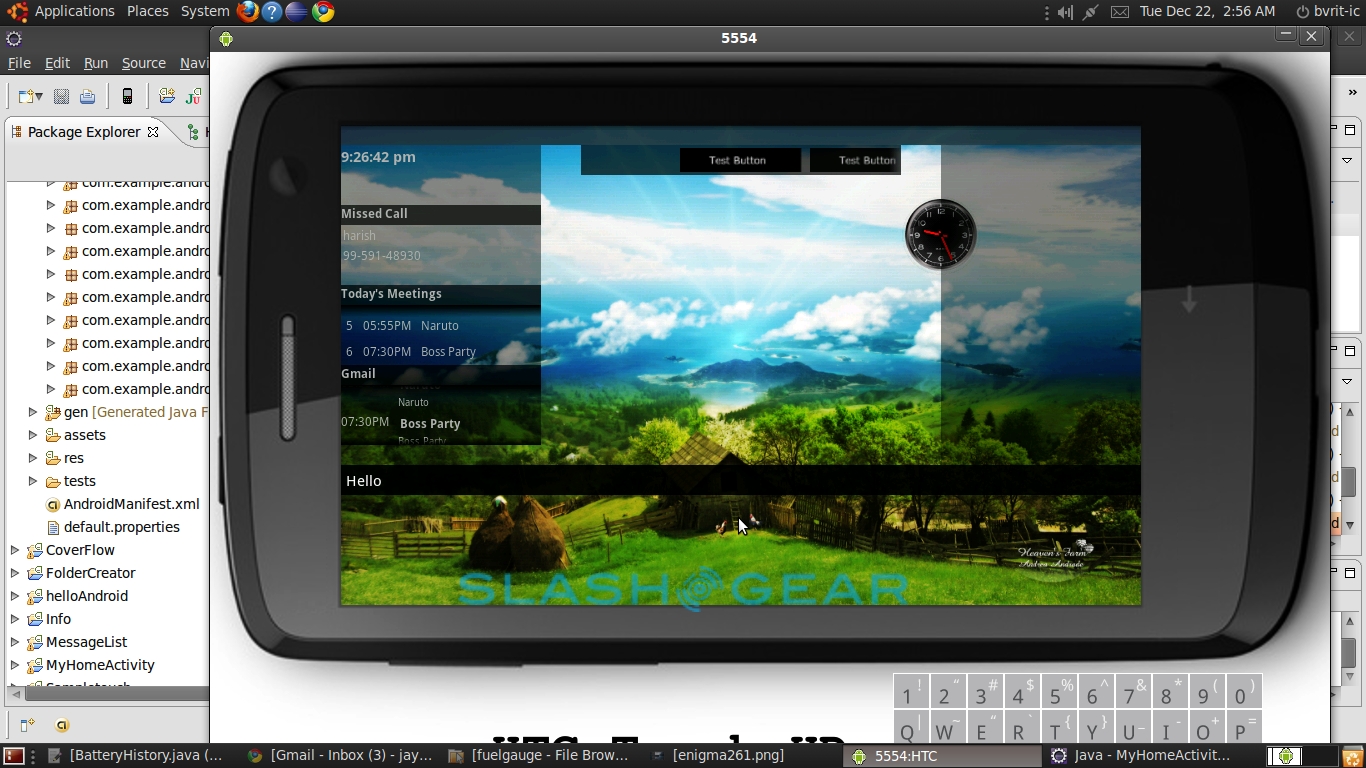Click the New JUnit test toolbar icon
The width and height of the screenshot is (1366, 768).
click(193, 96)
